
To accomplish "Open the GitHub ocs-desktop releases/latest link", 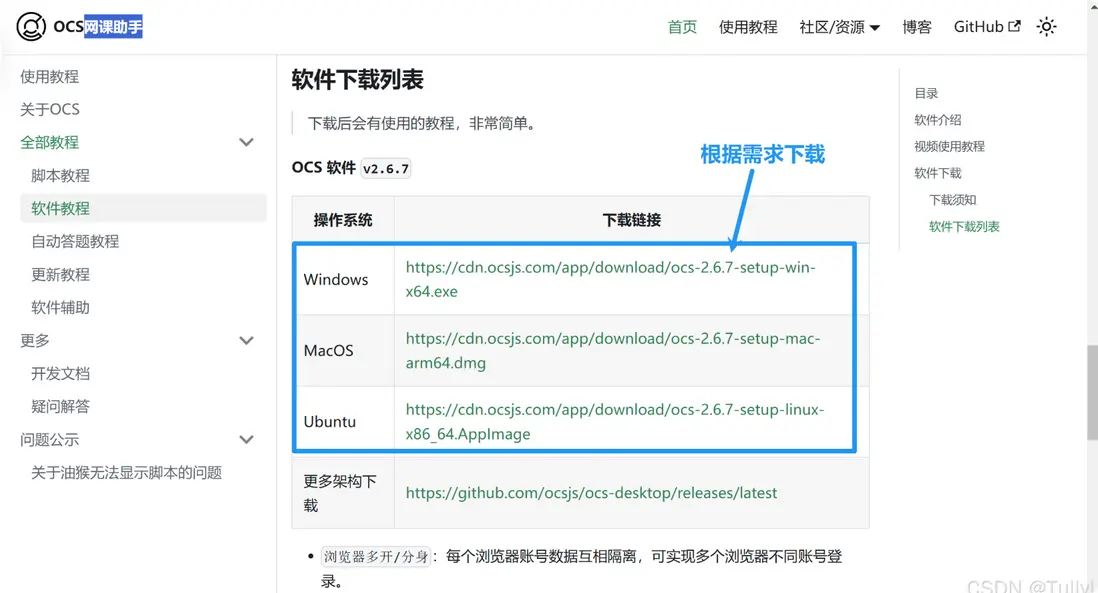I will [591, 493].
